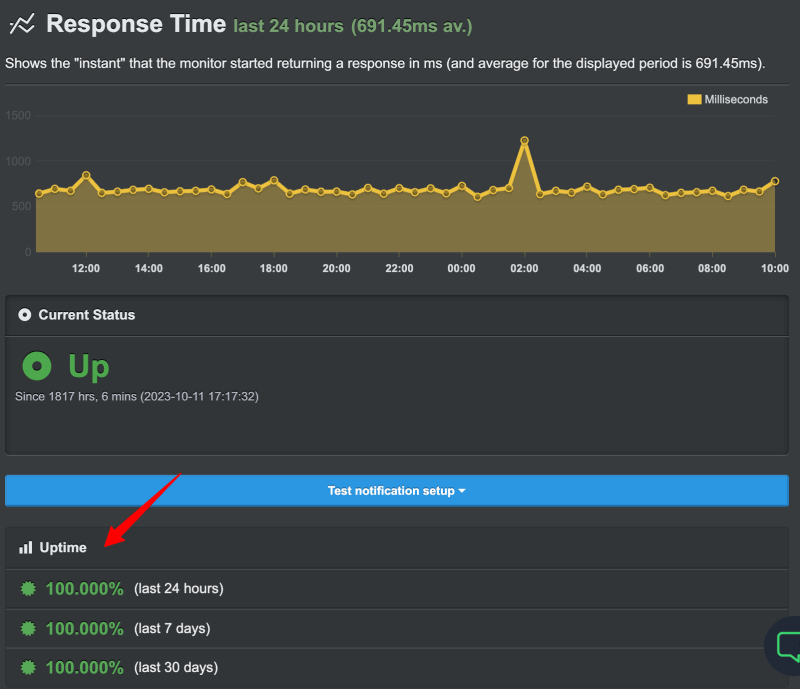Click the 10:00 final data point
The width and height of the screenshot is (800, 689).
[x=775, y=181]
